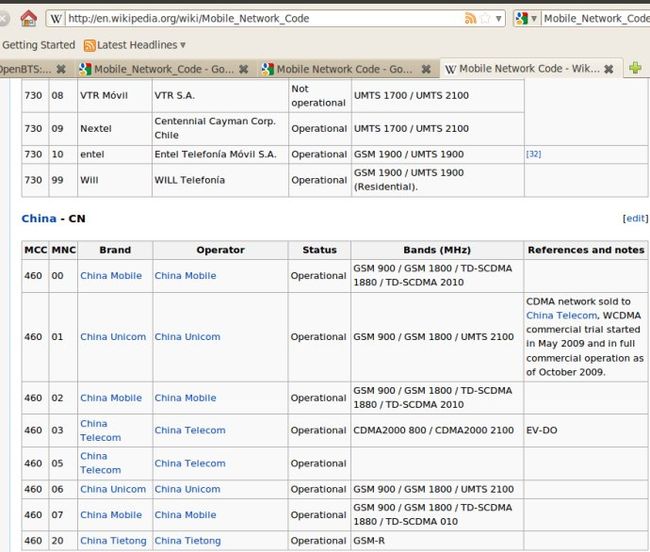Click the GSM-R bands cell
Image resolution: width=650 pixels, height=552 pixels.
437,541
